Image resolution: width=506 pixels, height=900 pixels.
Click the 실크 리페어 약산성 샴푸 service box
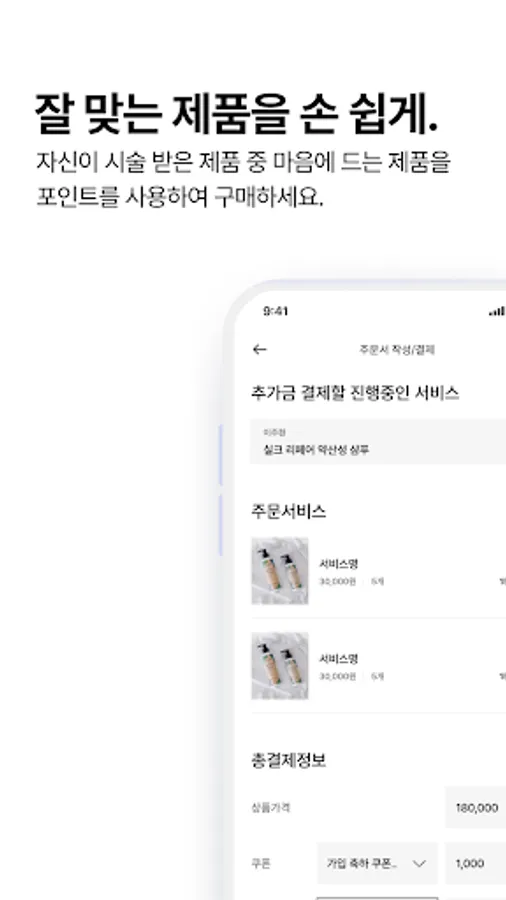[378, 441]
